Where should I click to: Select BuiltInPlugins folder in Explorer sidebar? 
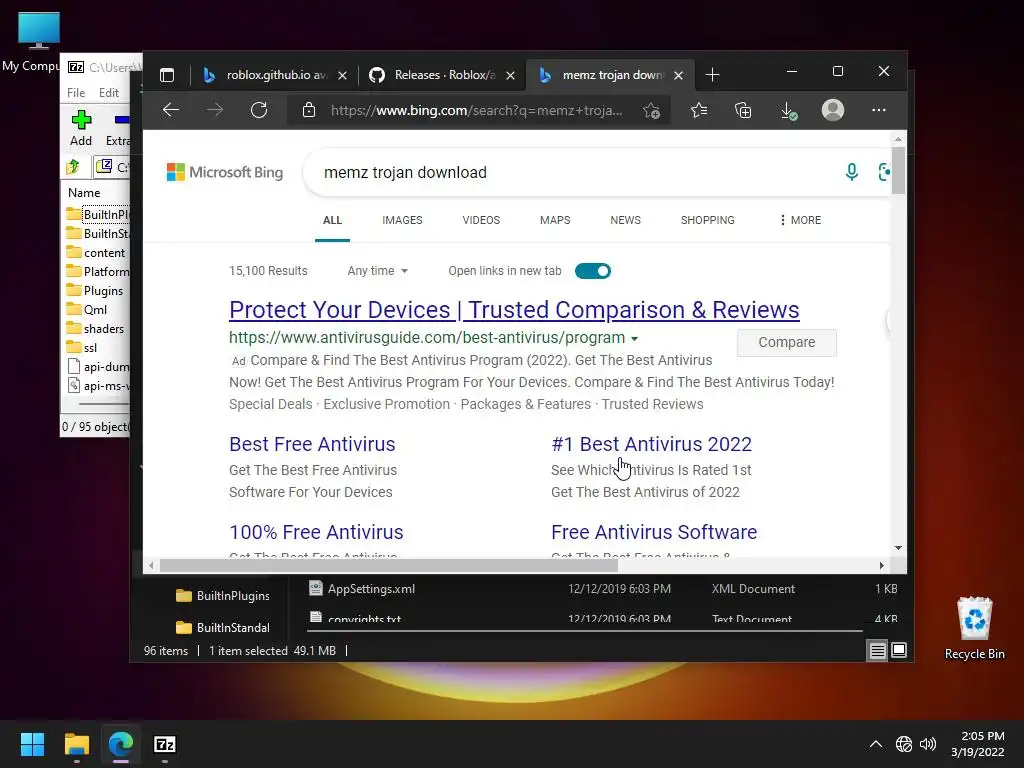point(223,596)
